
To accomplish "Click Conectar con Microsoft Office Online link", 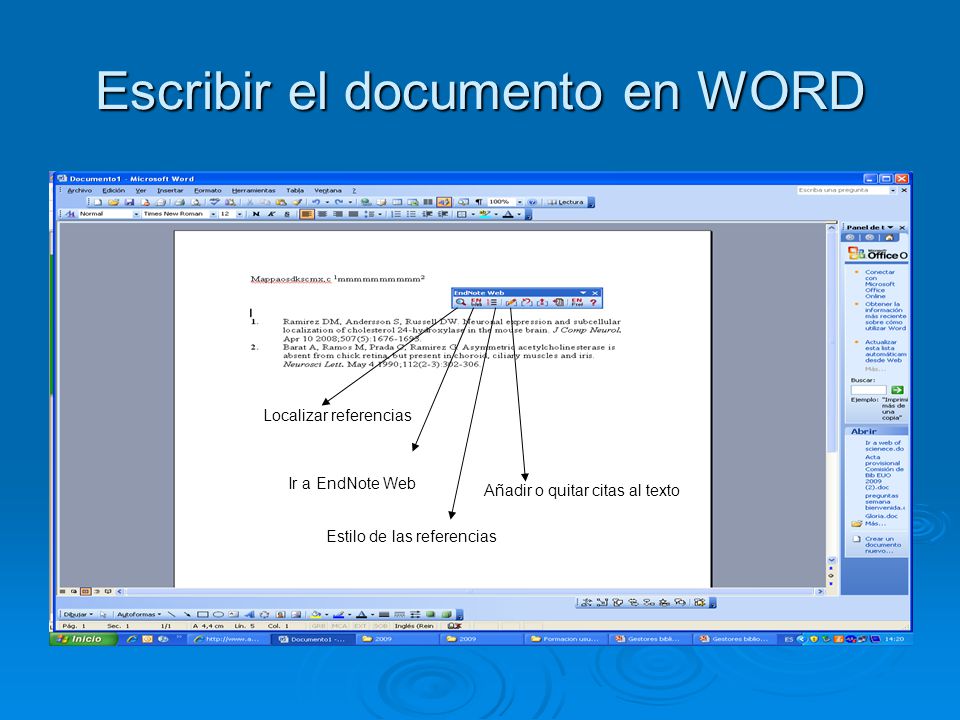I will click(x=880, y=284).
